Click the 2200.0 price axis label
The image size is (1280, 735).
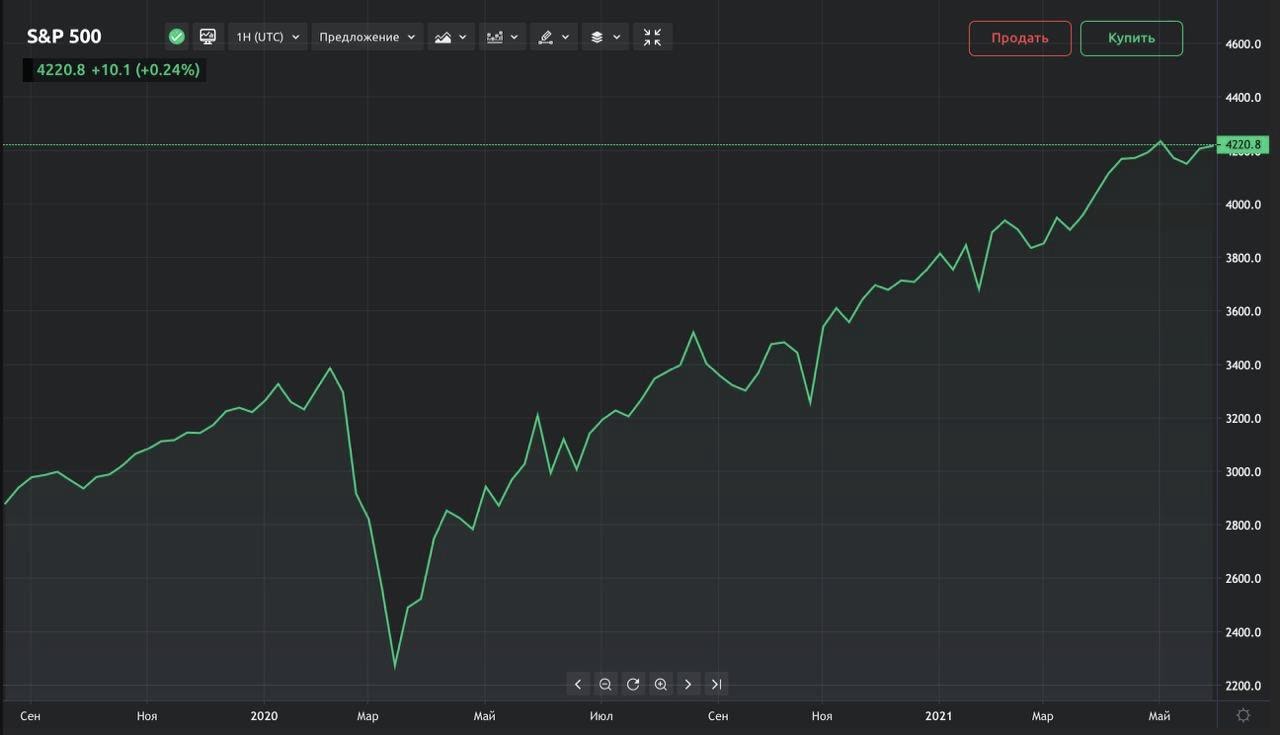pos(1244,686)
